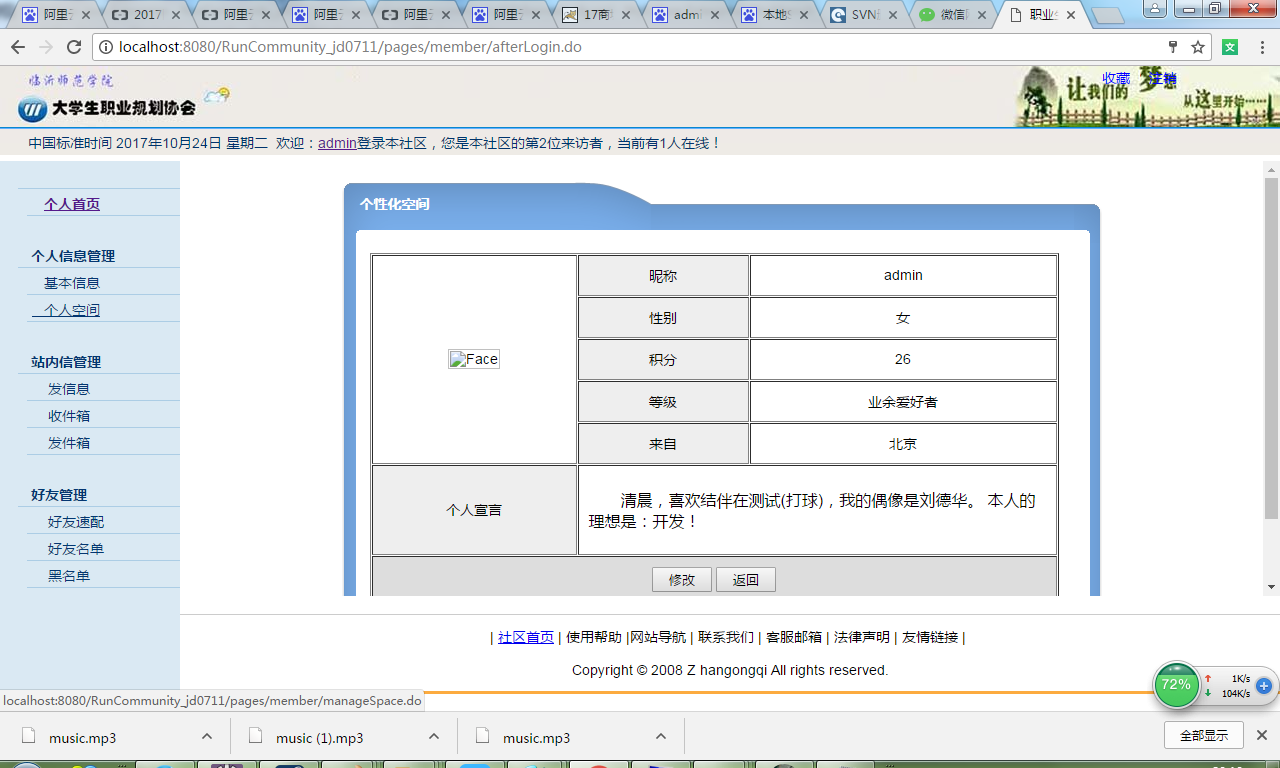Expand the rightmost music.mp3 download chevron
The height and width of the screenshot is (768, 1280).
coord(660,735)
